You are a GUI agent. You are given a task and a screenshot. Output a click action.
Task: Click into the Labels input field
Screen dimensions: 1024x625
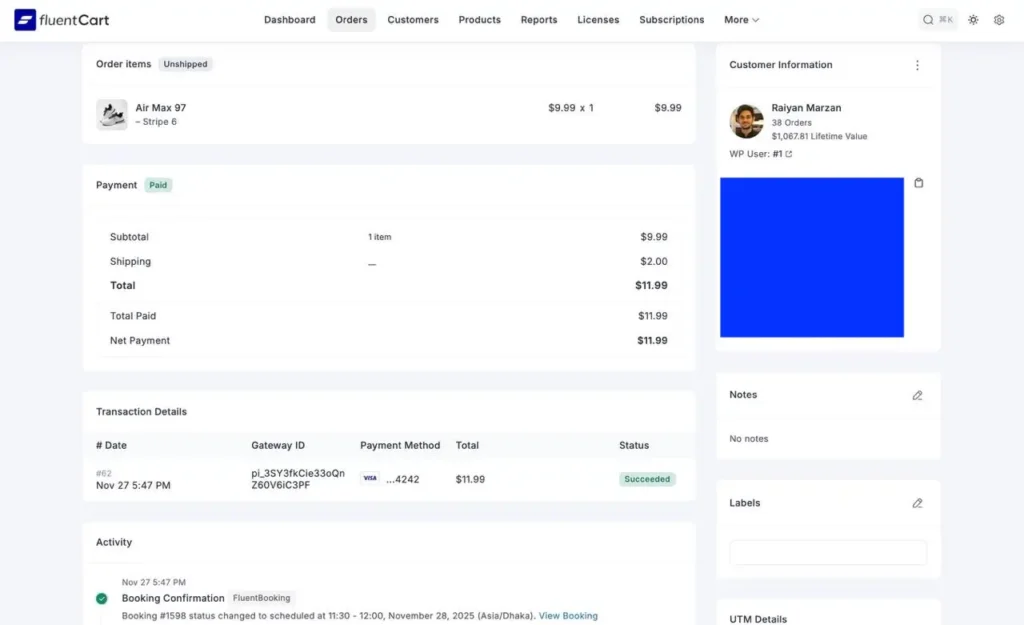tap(828, 553)
